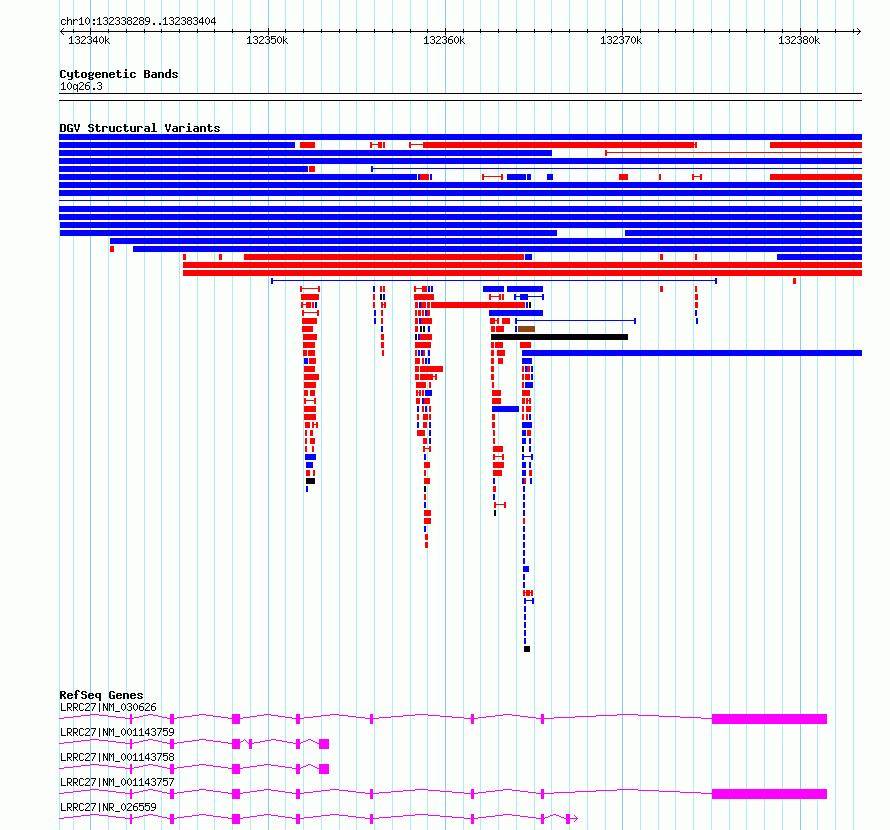Click the 10q26.3 band label
This screenshot has height=830, width=890.
tap(81, 86)
